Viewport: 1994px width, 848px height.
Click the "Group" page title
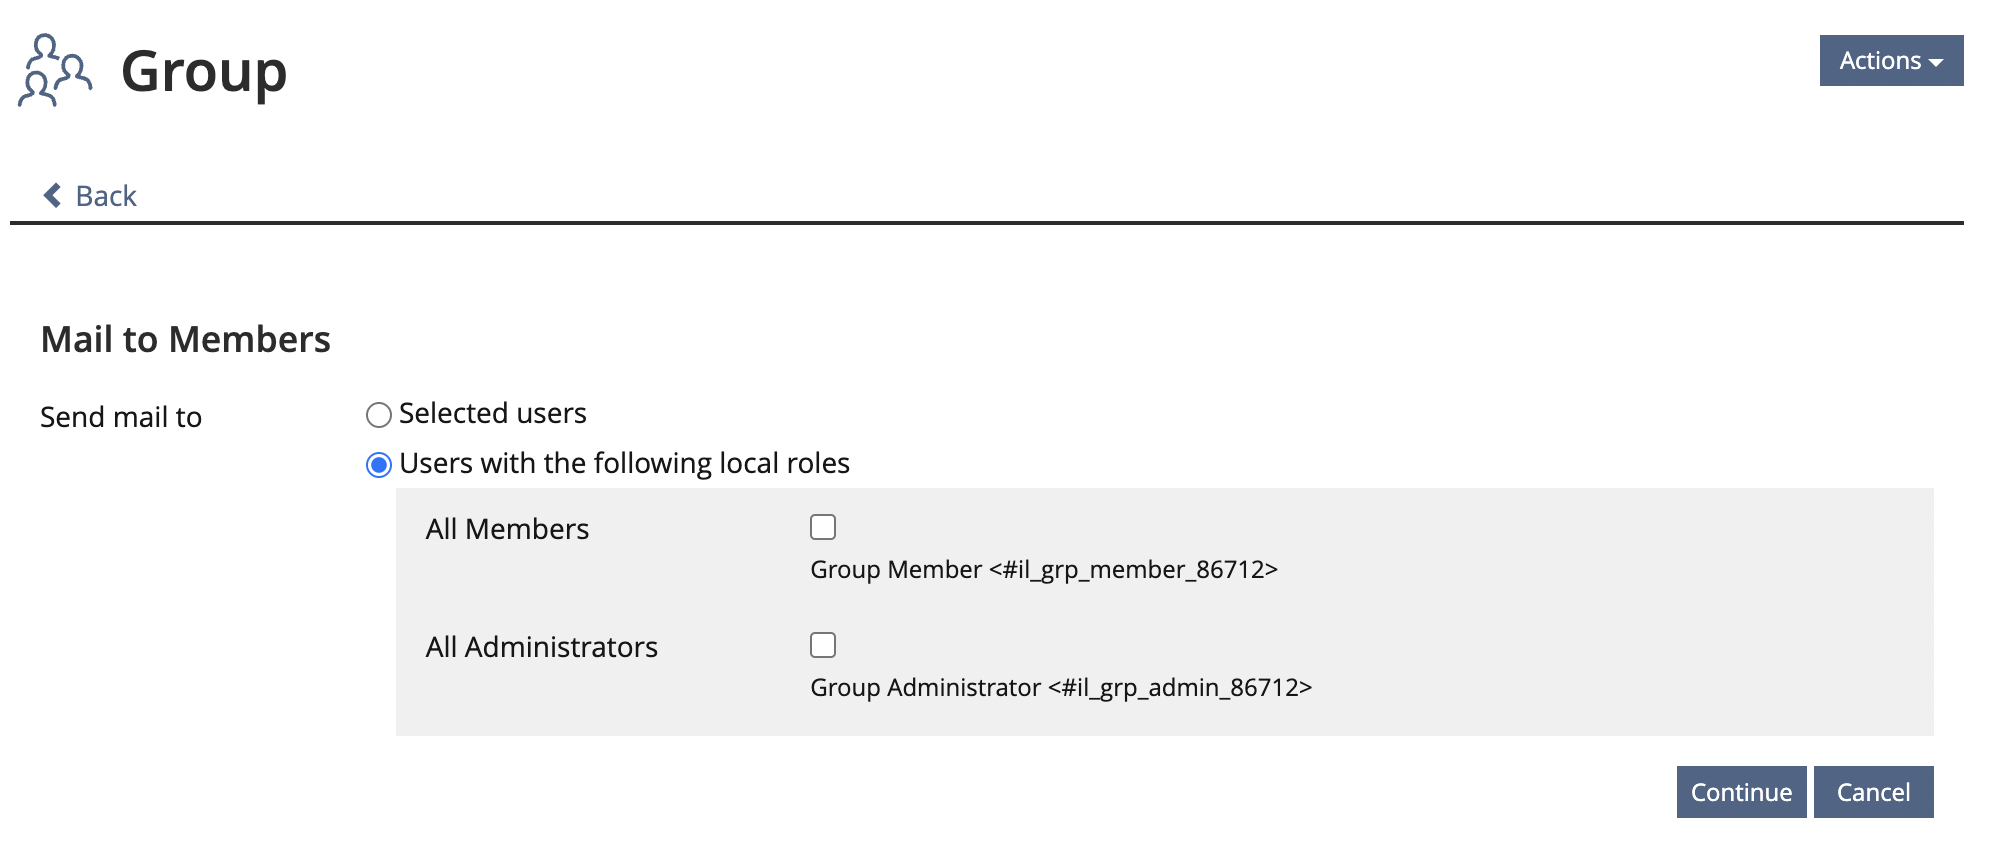pos(204,72)
